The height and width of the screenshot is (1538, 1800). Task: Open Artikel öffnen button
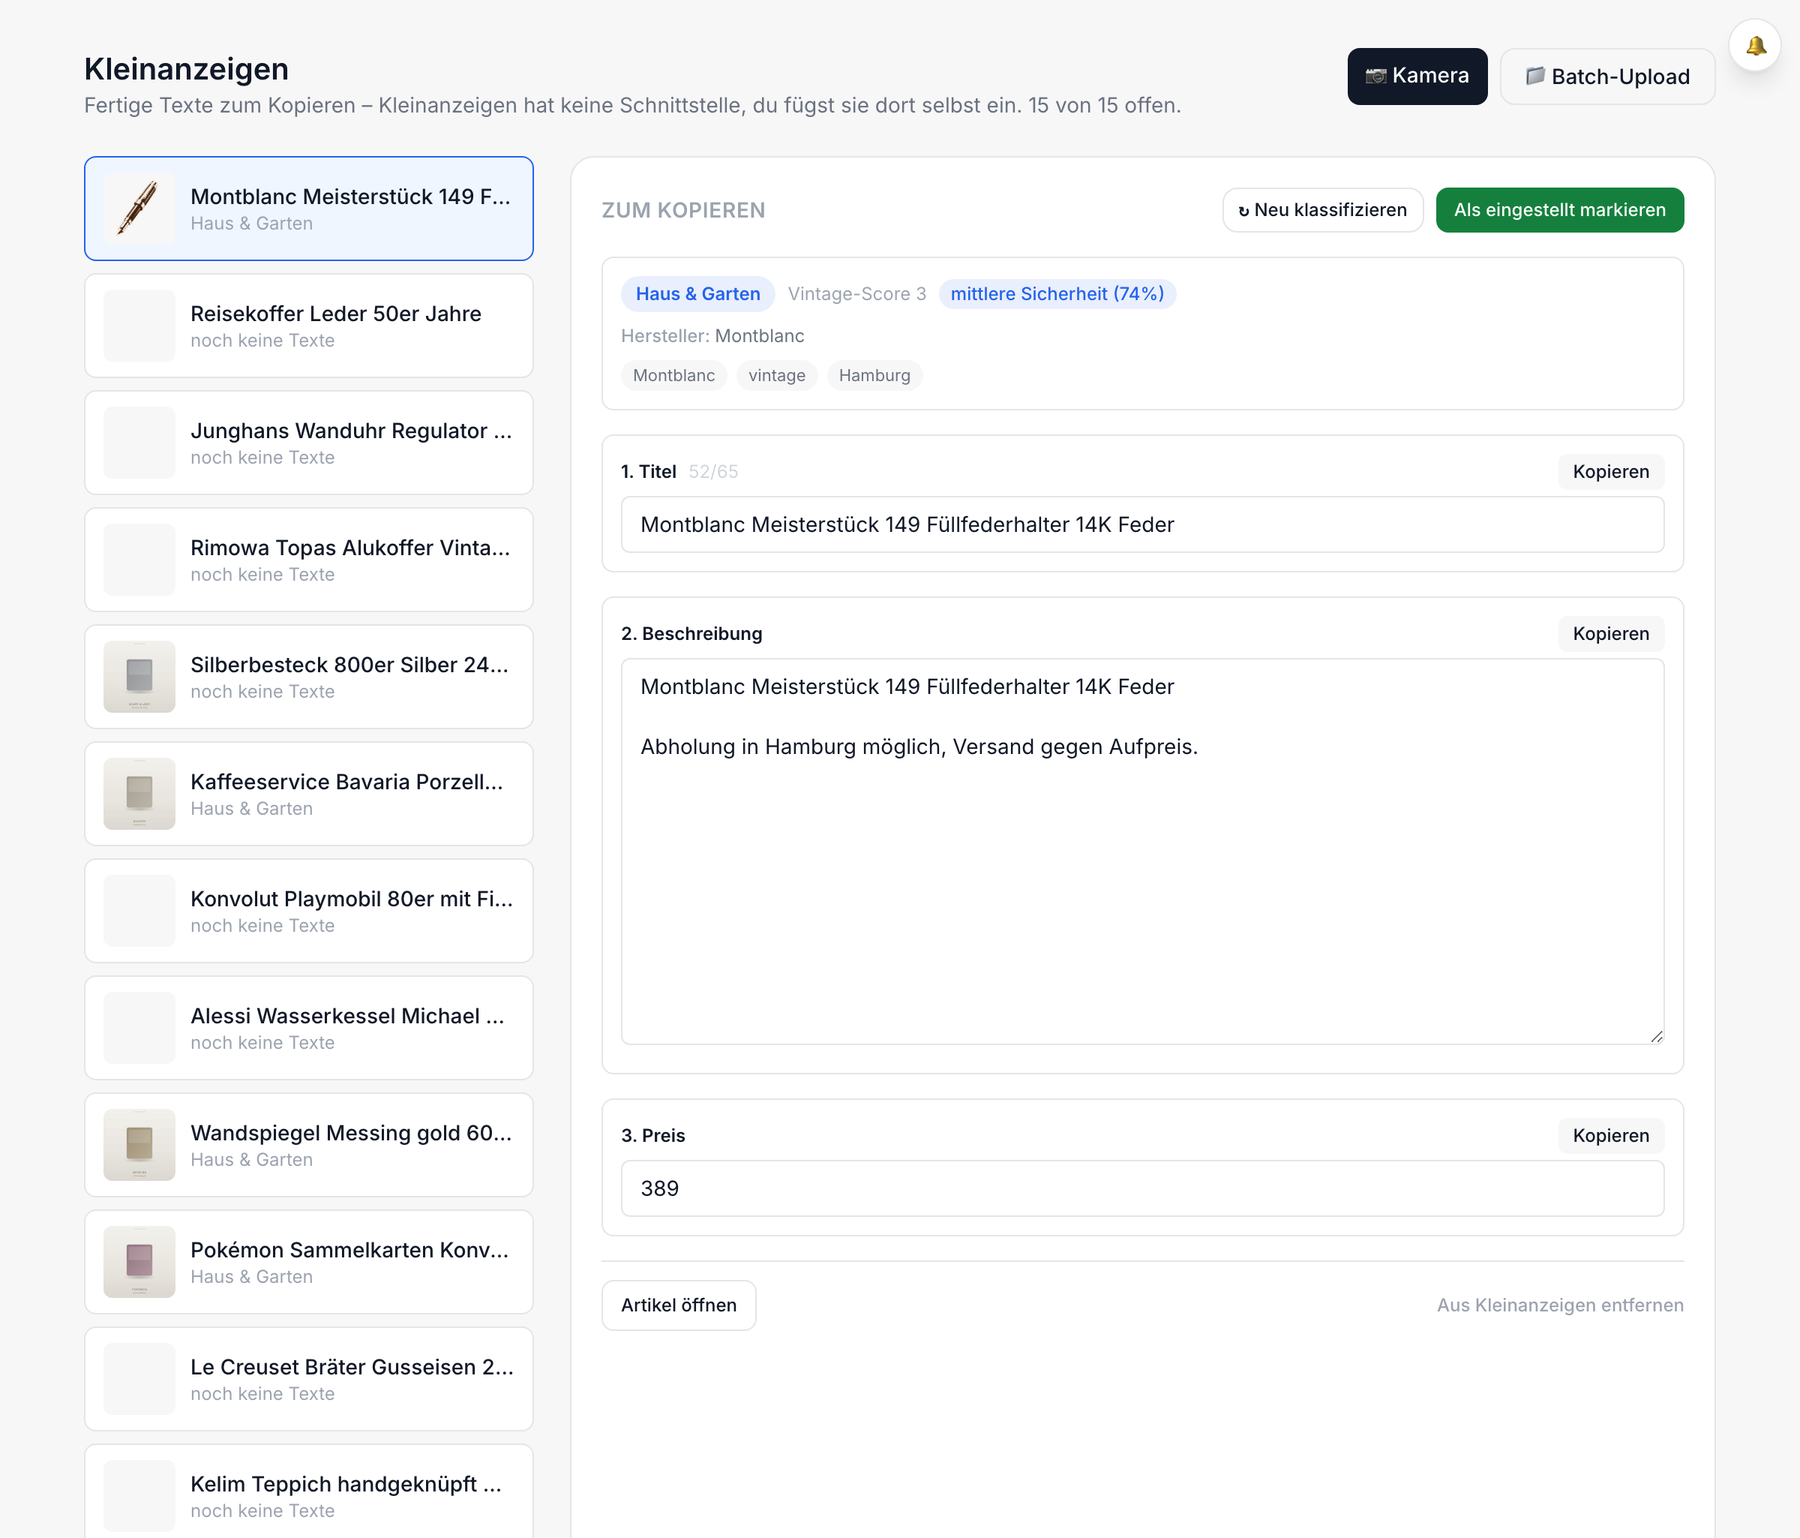[x=678, y=1305]
